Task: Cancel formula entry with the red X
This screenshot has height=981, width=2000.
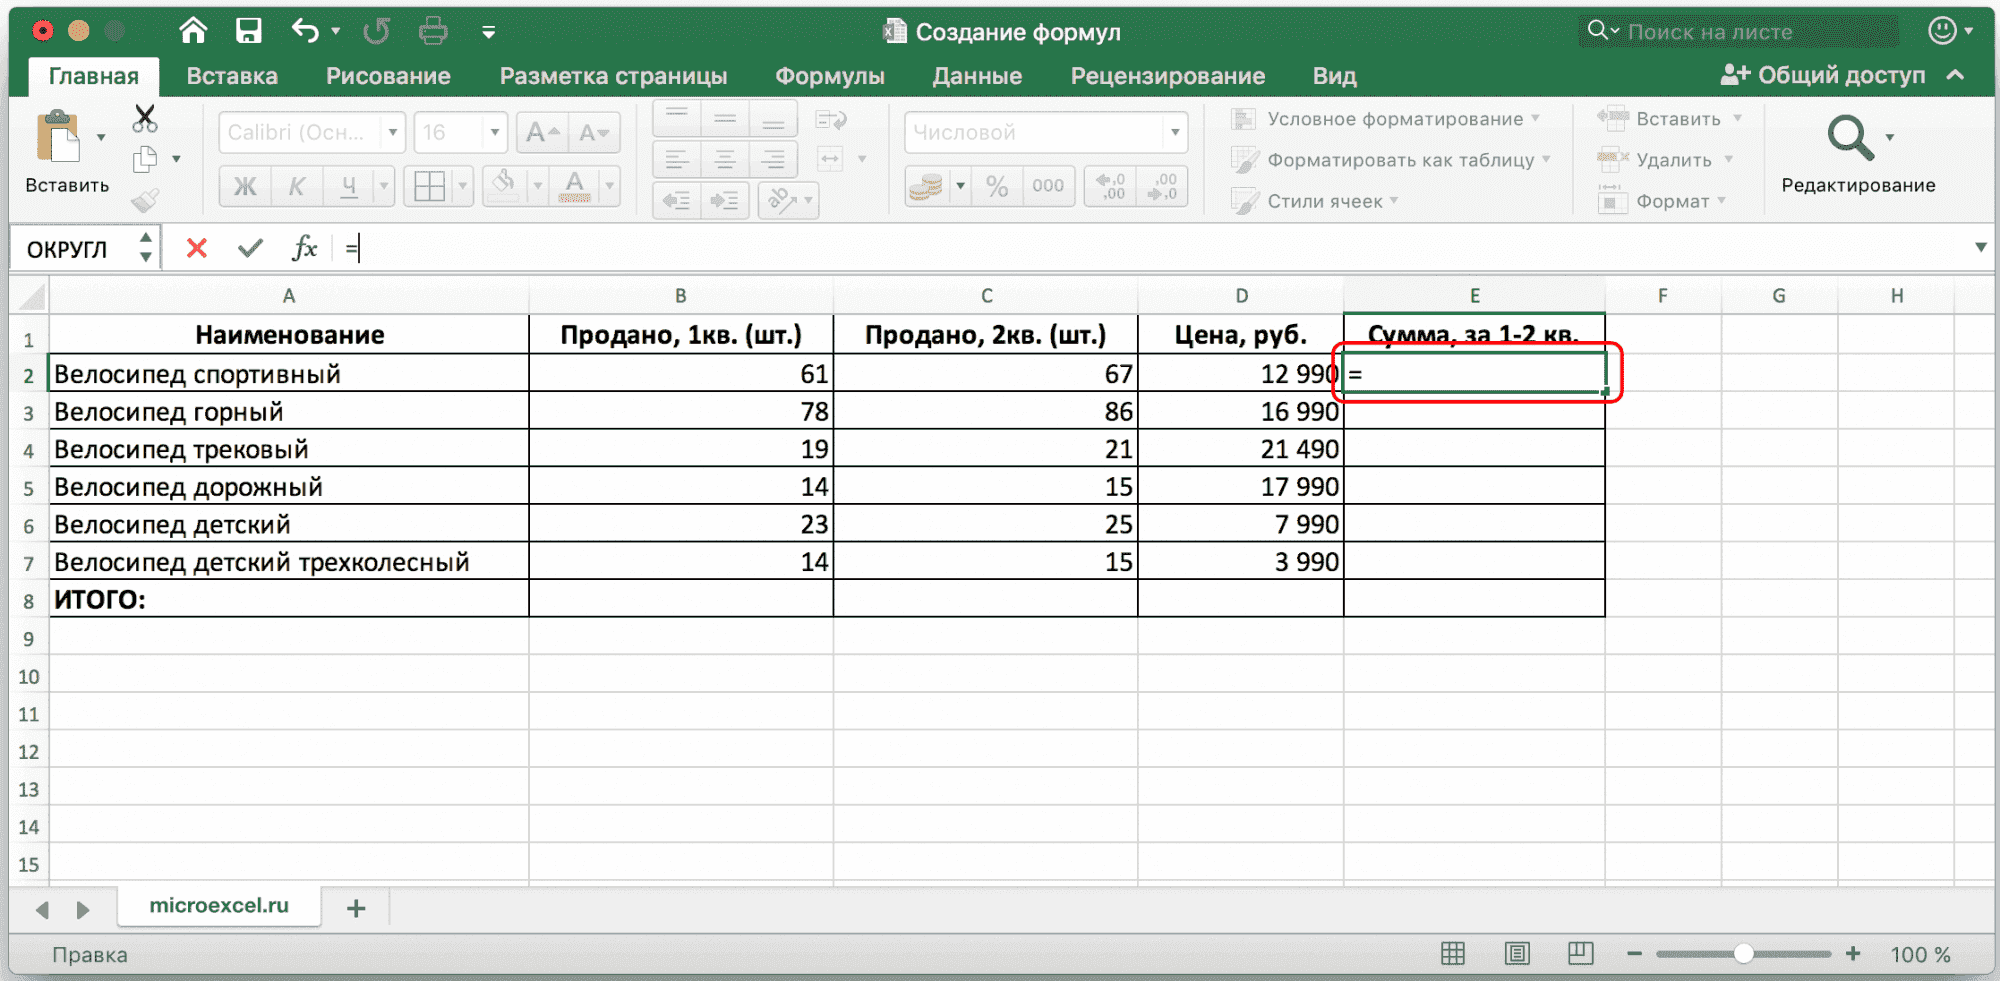Action: coord(196,247)
